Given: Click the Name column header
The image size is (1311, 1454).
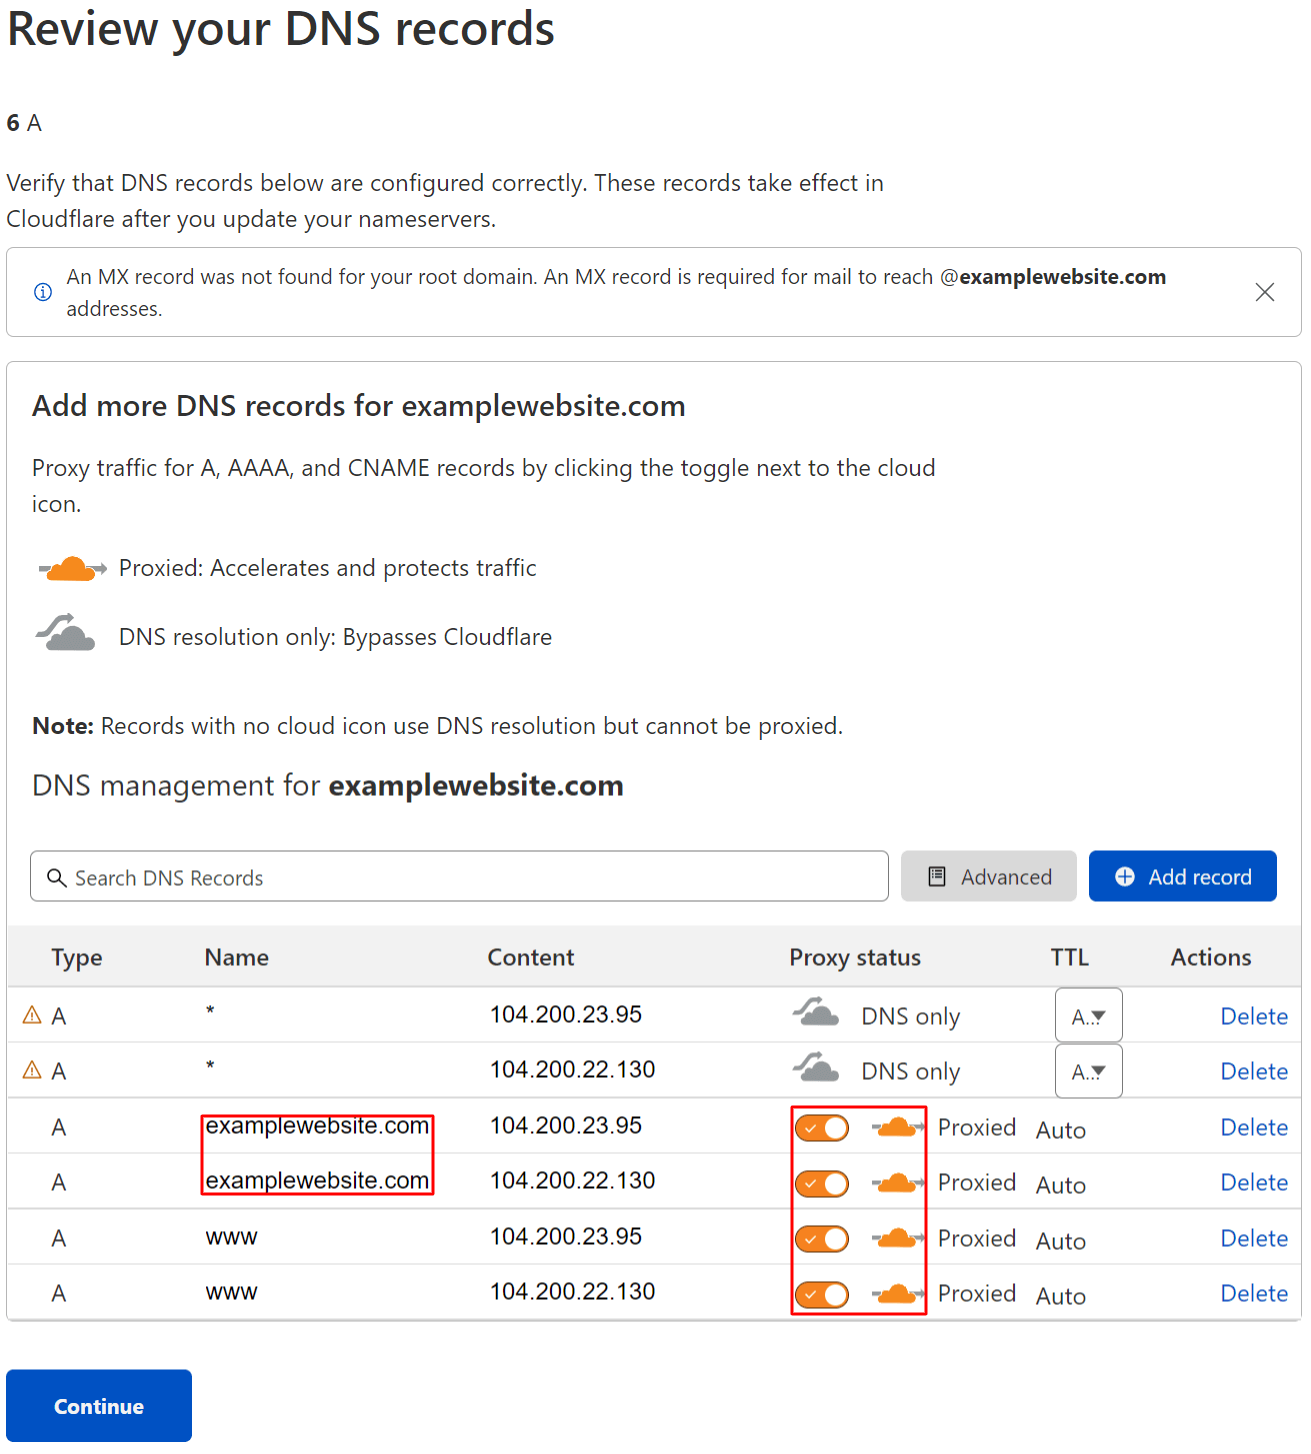Looking at the screenshot, I should 237,957.
